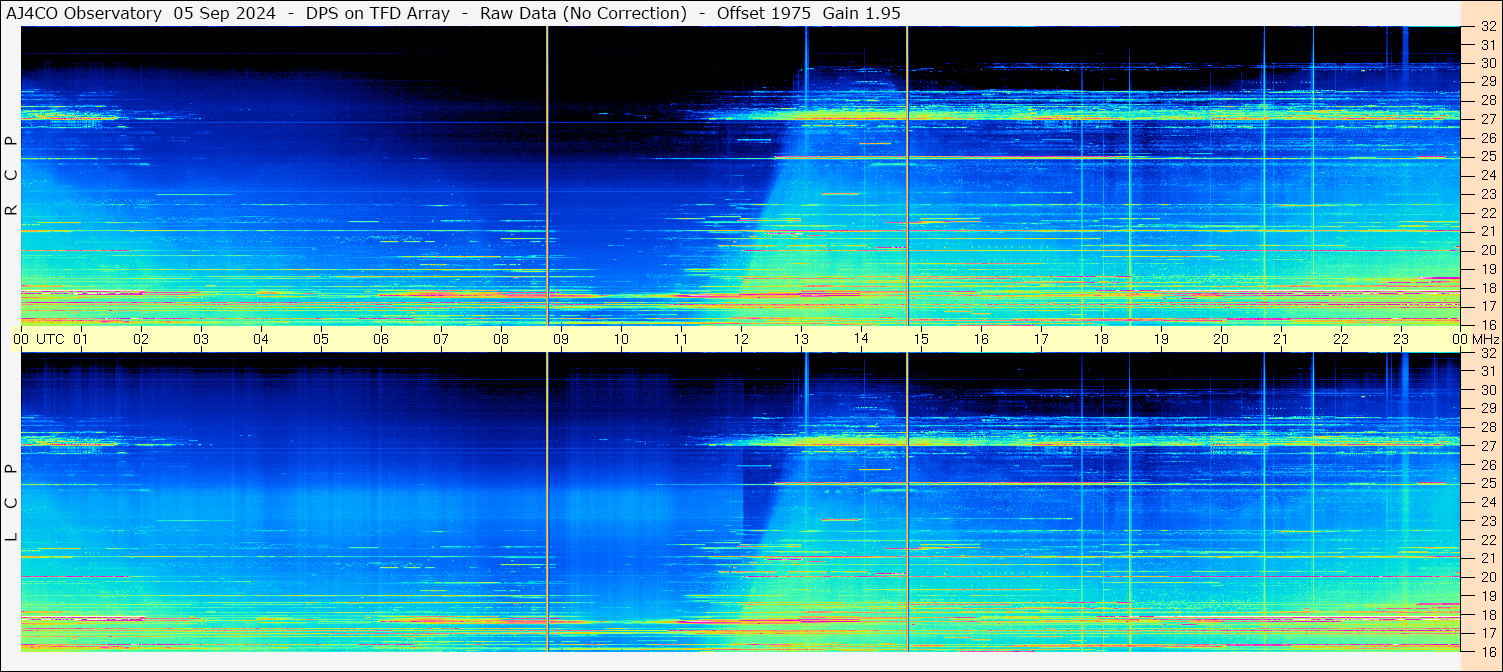Click the "16" hour label on time axis
The width and height of the screenshot is (1503, 672).
981,339
